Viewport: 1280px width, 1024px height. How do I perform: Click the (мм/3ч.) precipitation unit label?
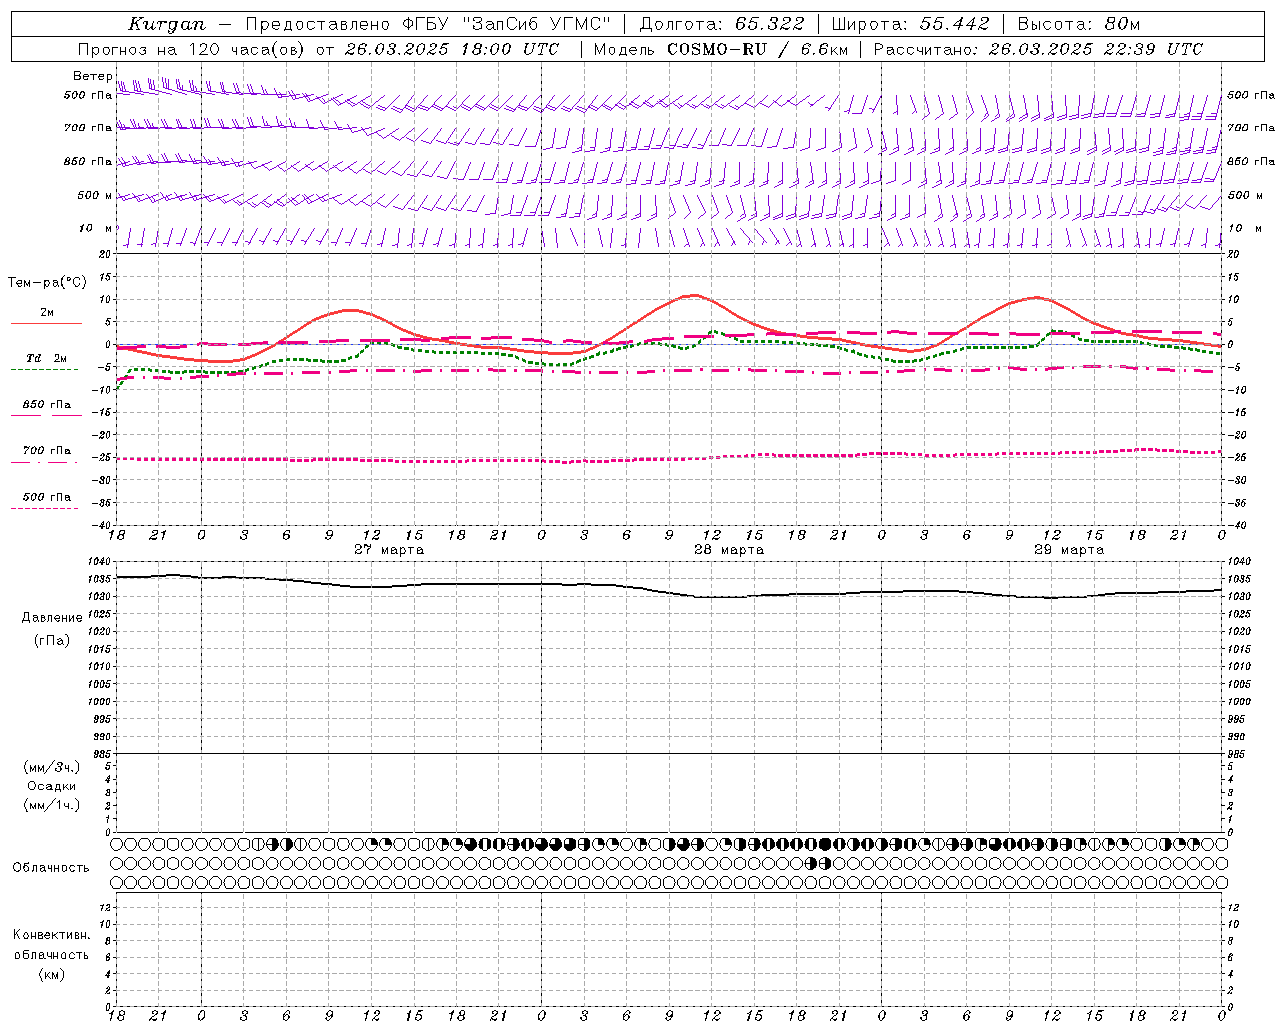(52, 767)
